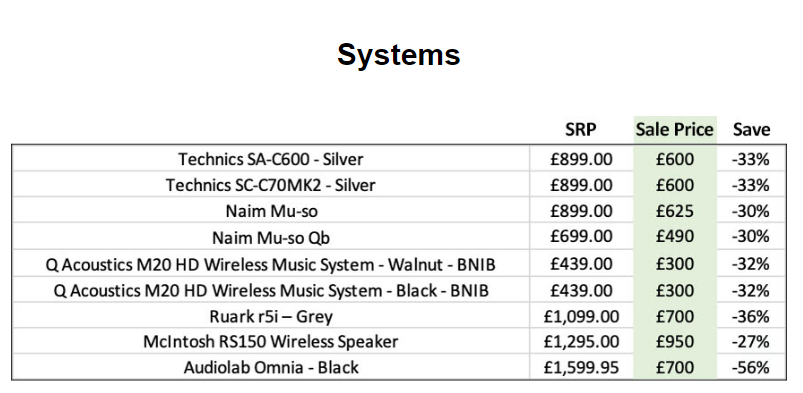Select the Sale Price column header

pyautogui.click(x=674, y=130)
